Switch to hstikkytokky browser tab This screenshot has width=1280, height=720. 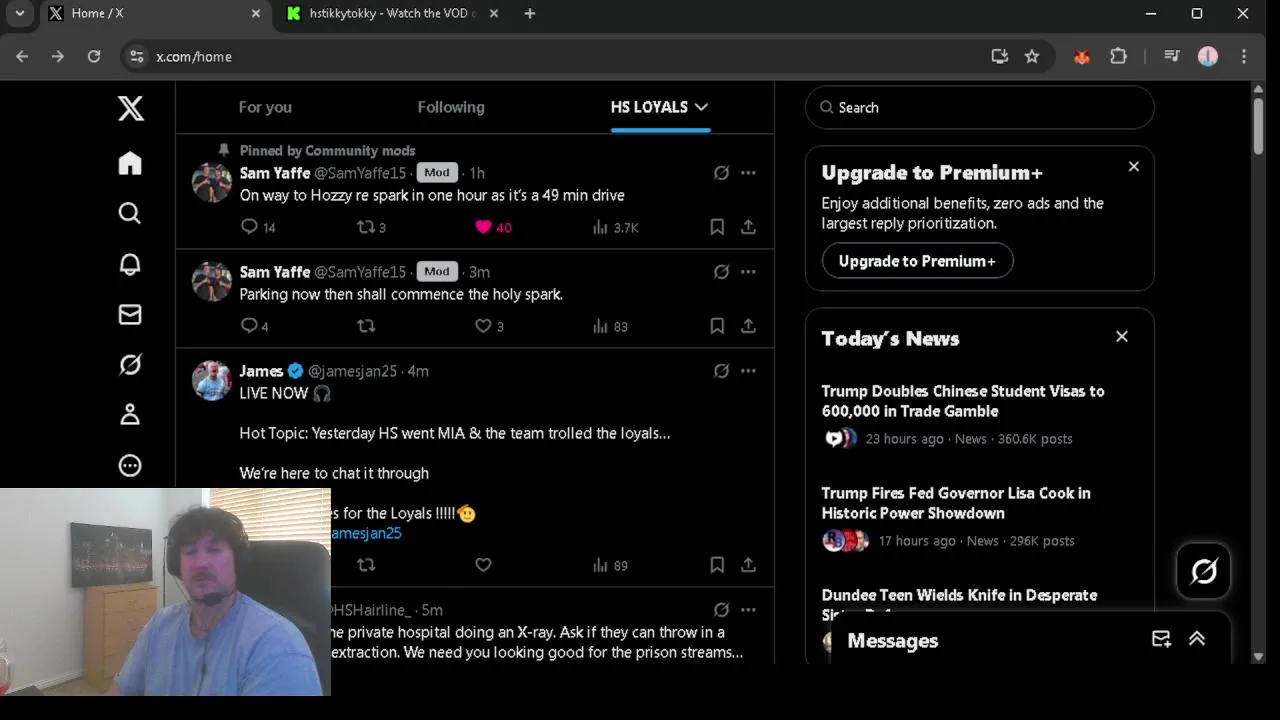(x=391, y=14)
